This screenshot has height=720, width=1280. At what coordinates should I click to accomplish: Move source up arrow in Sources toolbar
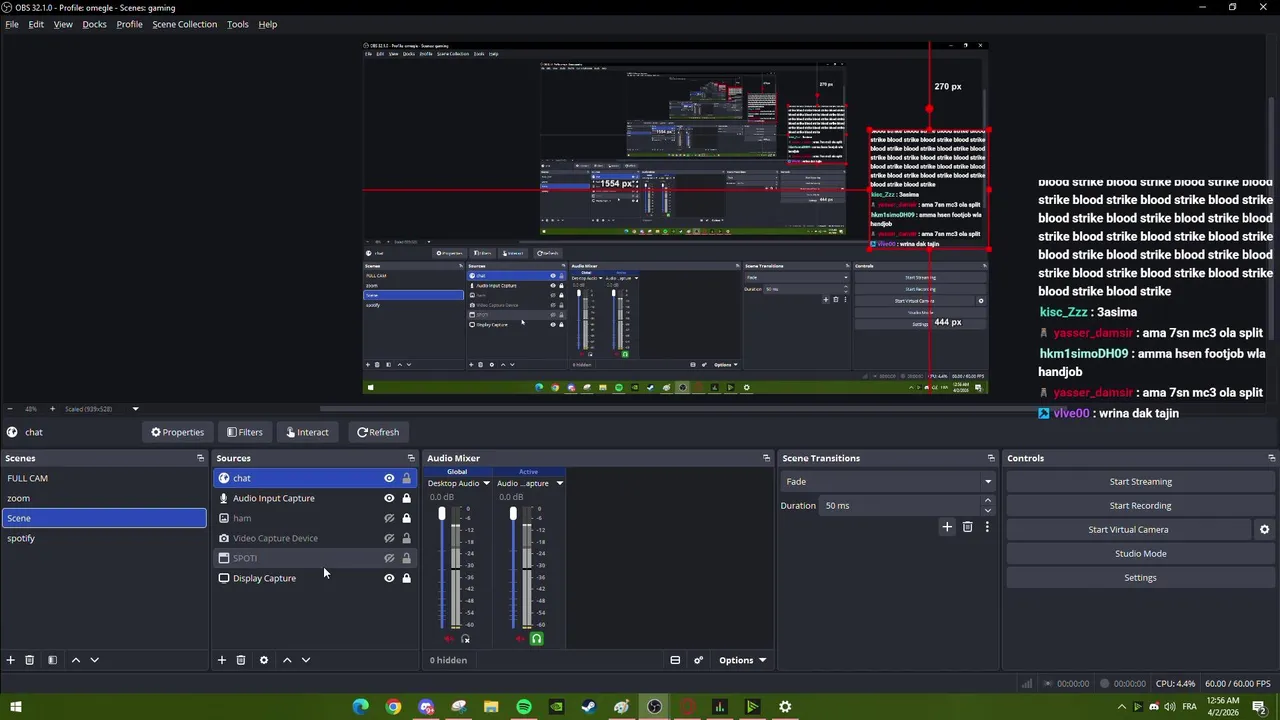pyautogui.click(x=287, y=660)
